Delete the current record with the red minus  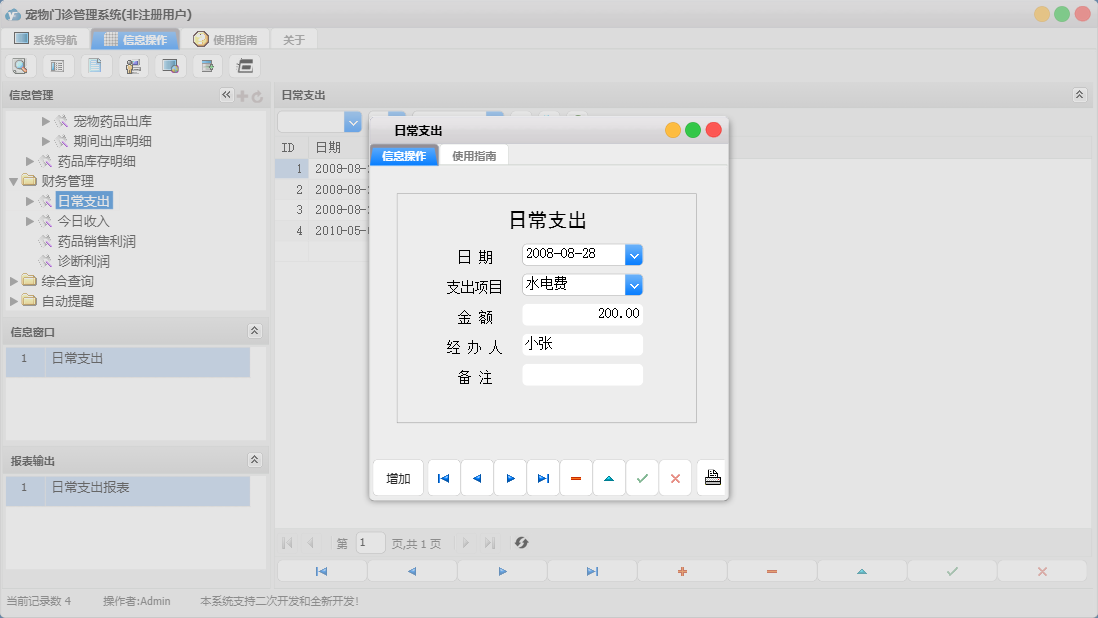576,477
